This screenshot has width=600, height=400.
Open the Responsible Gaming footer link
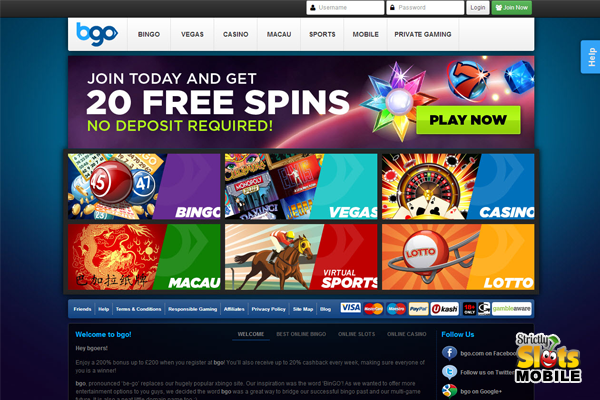(x=192, y=309)
